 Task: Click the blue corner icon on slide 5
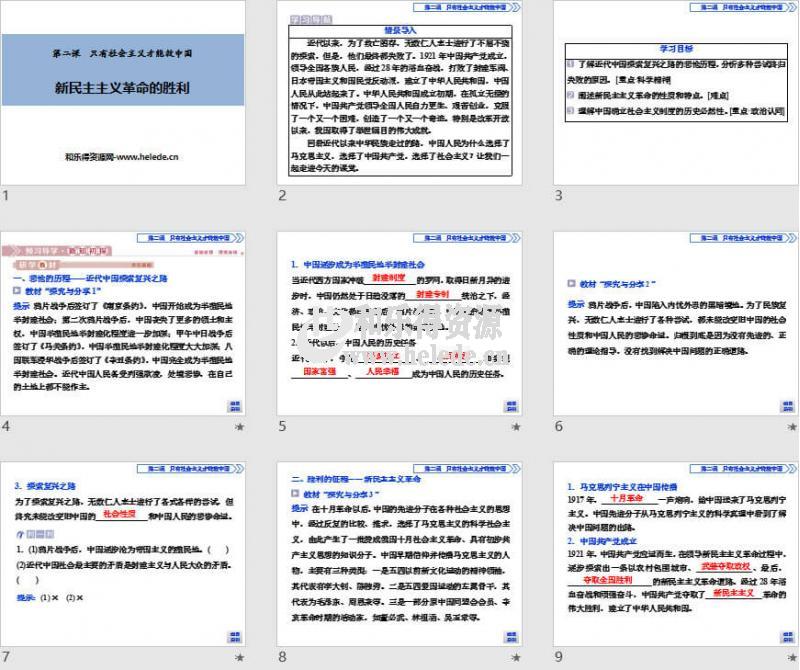(x=511, y=406)
